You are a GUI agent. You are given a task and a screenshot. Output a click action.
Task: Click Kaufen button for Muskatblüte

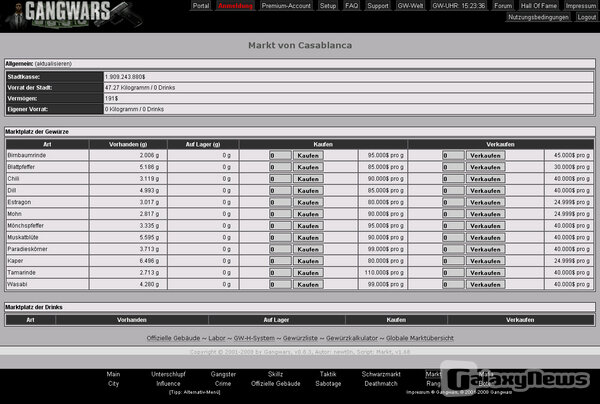tap(308, 238)
